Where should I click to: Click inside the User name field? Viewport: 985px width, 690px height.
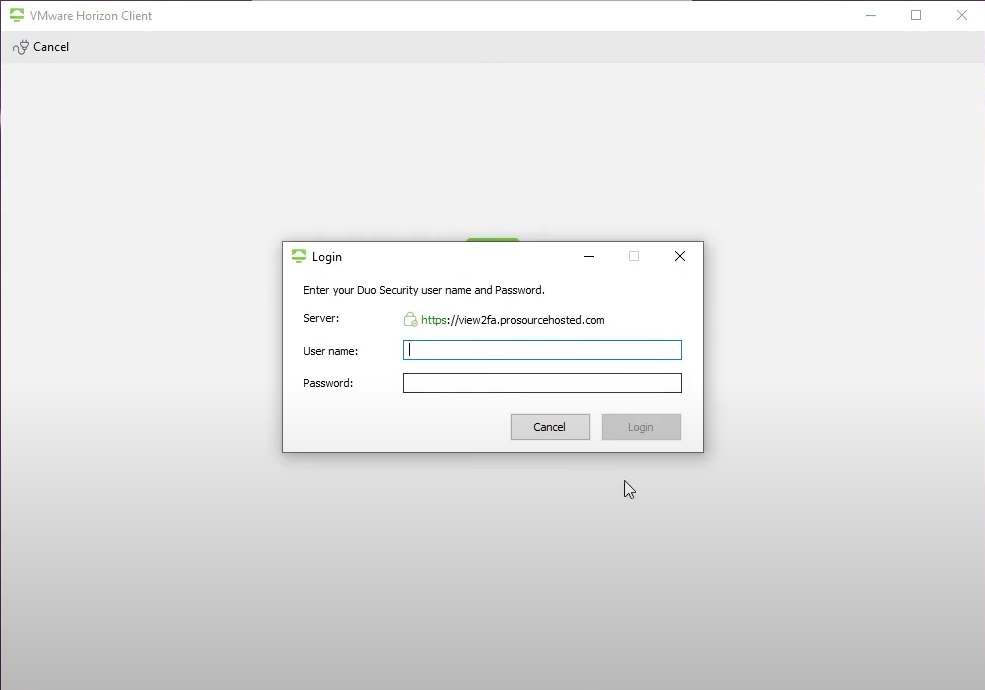[541, 350]
